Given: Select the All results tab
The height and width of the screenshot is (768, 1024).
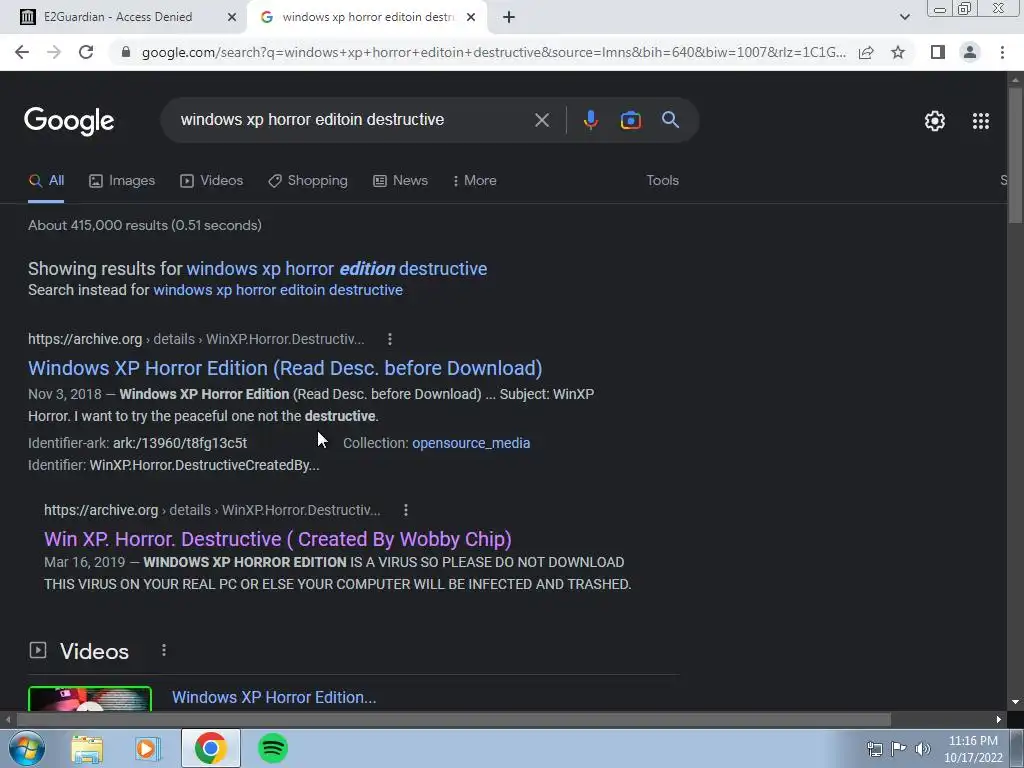Looking at the screenshot, I should [x=46, y=181].
